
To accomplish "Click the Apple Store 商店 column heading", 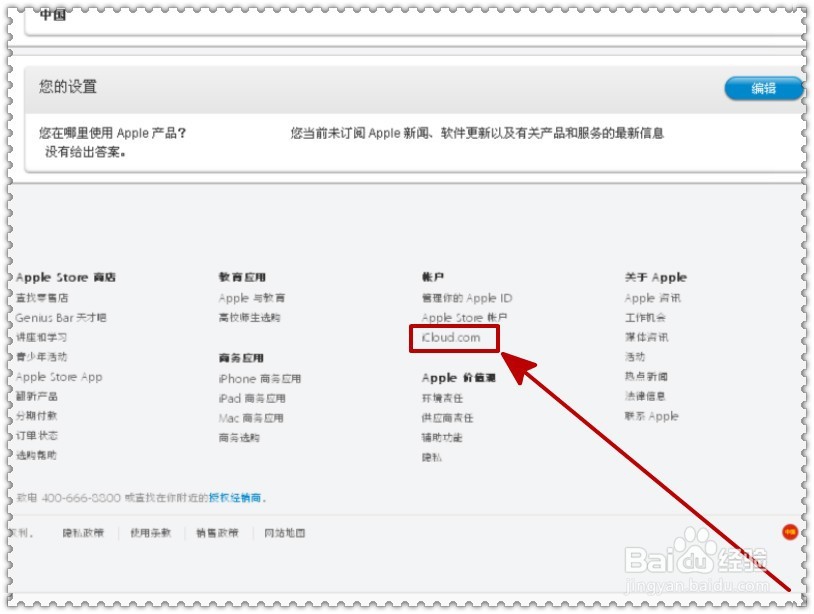I will pos(65,277).
